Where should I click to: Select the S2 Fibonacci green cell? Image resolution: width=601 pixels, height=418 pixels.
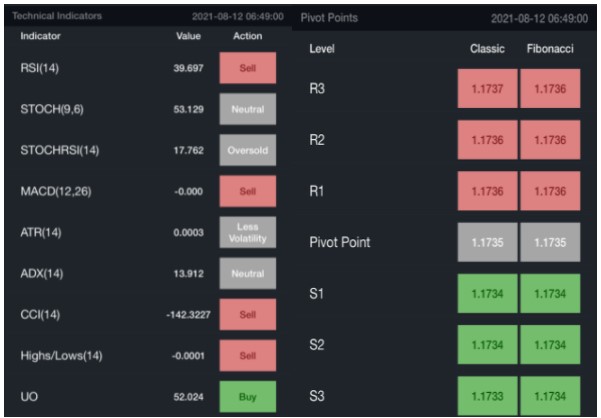[x=549, y=344]
